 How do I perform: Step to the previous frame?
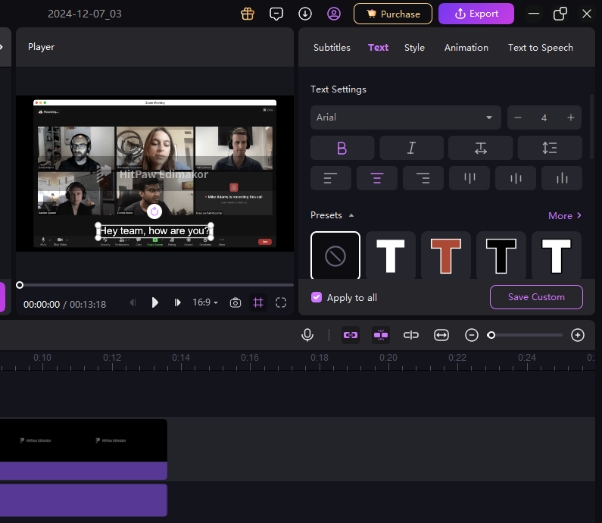click(x=133, y=303)
